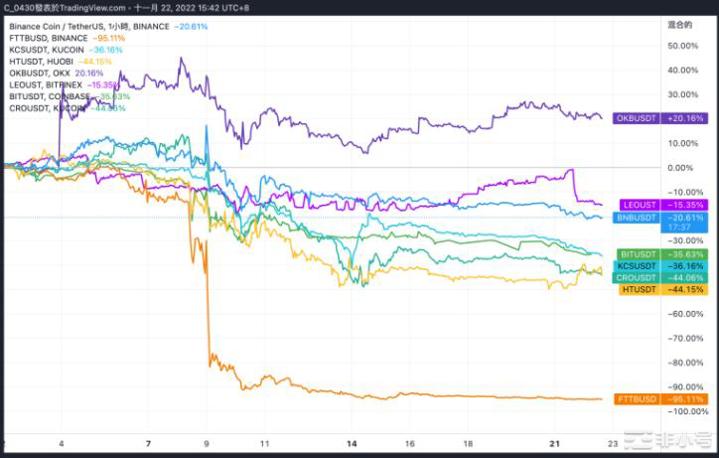The height and width of the screenshot is (458, 719).
Task: Select the OKBUSDT, OKX legend row
Action: click(40, 73)
